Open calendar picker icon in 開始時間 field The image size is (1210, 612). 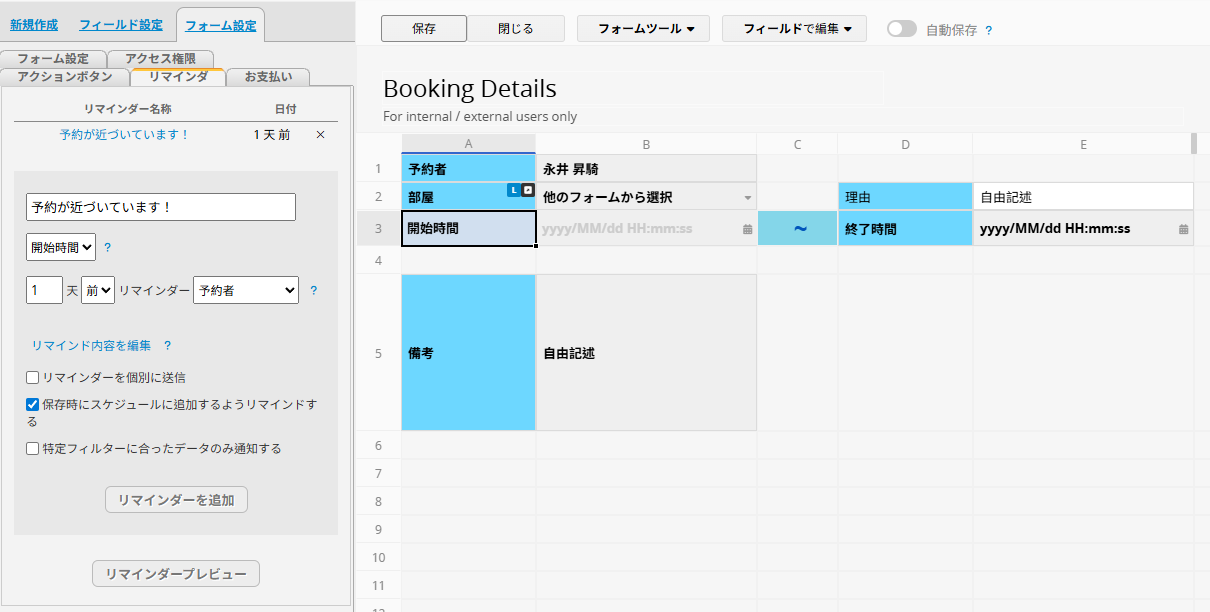[x=747, y=229]
